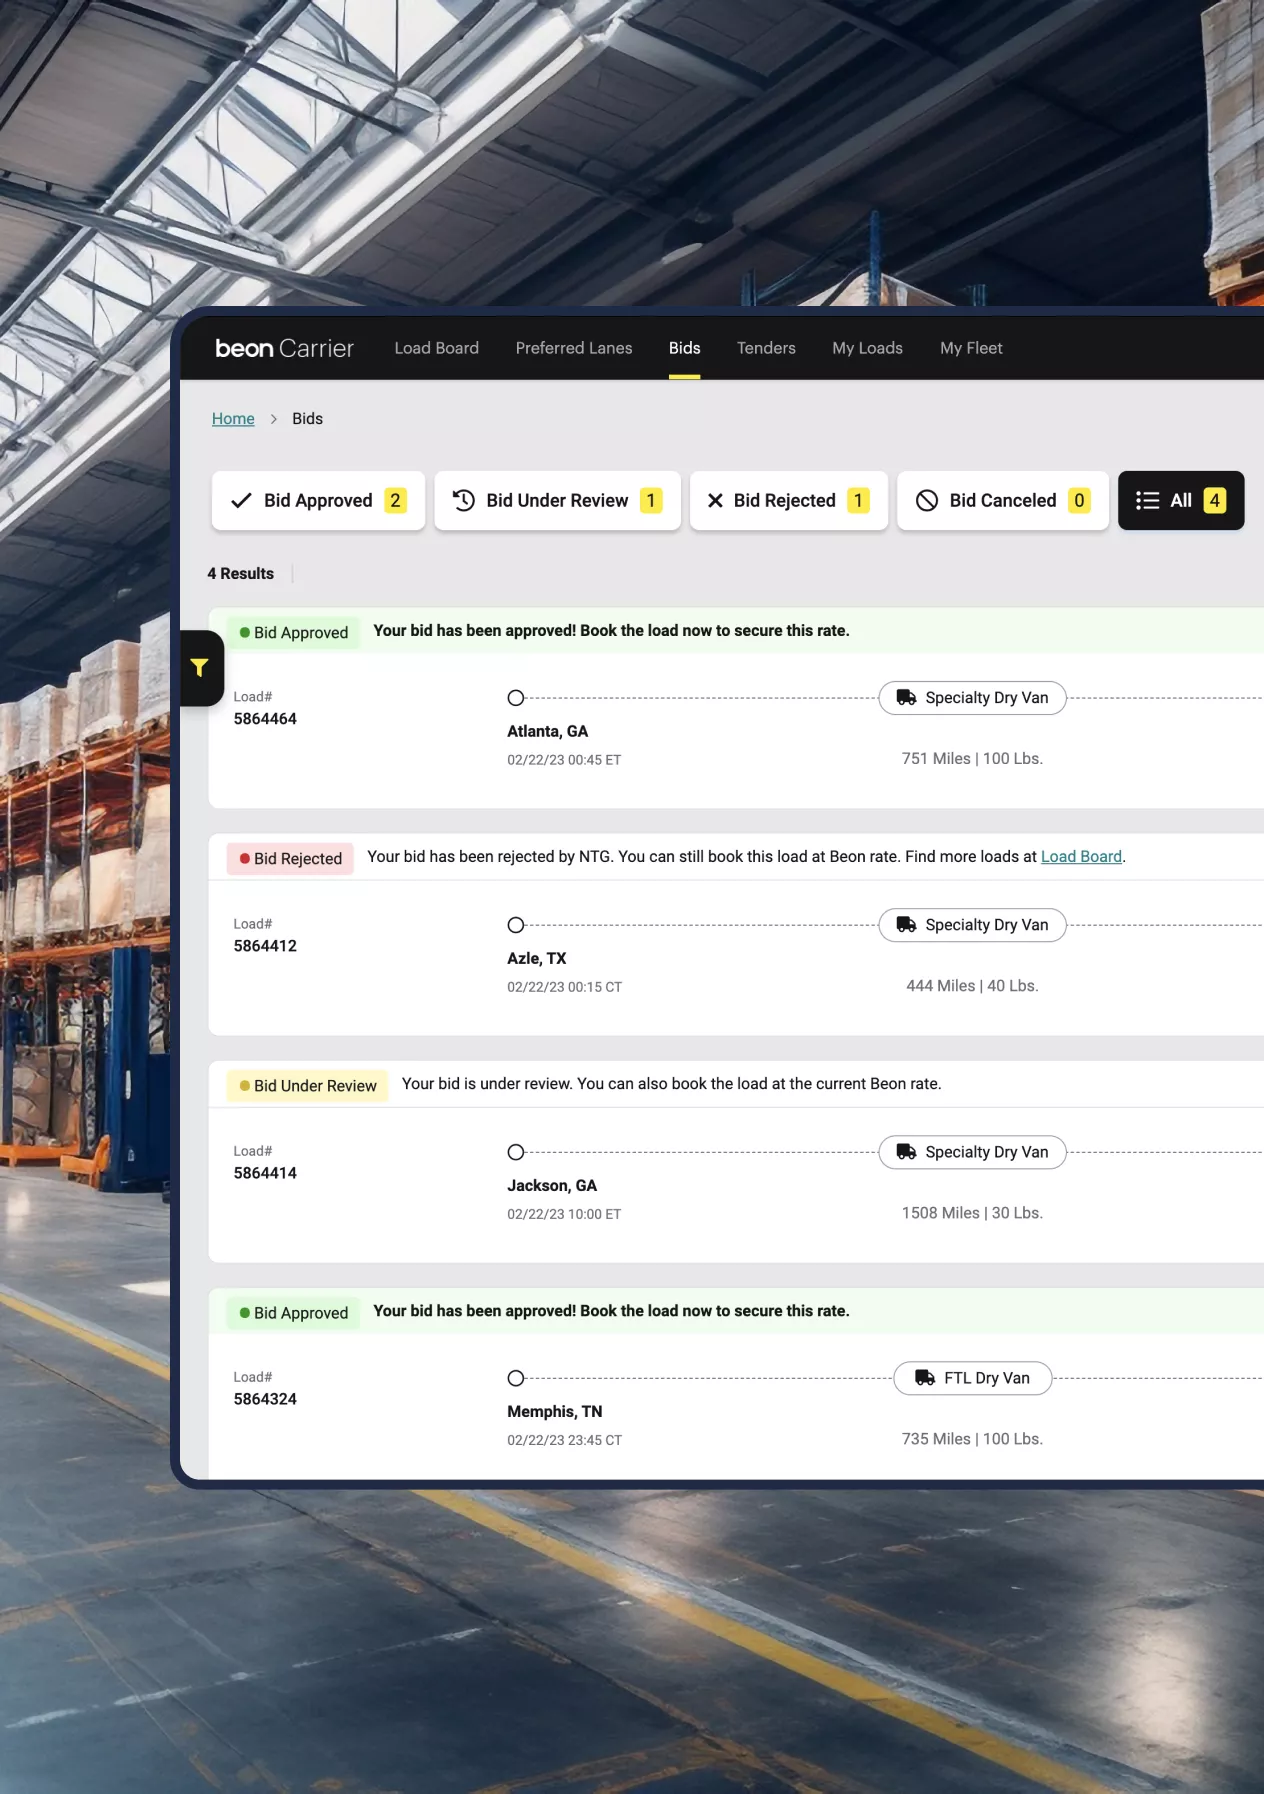Click the beon Carrier logo
The height and width of the screenshot is (1794, 1264).
[x=284, y=348]
